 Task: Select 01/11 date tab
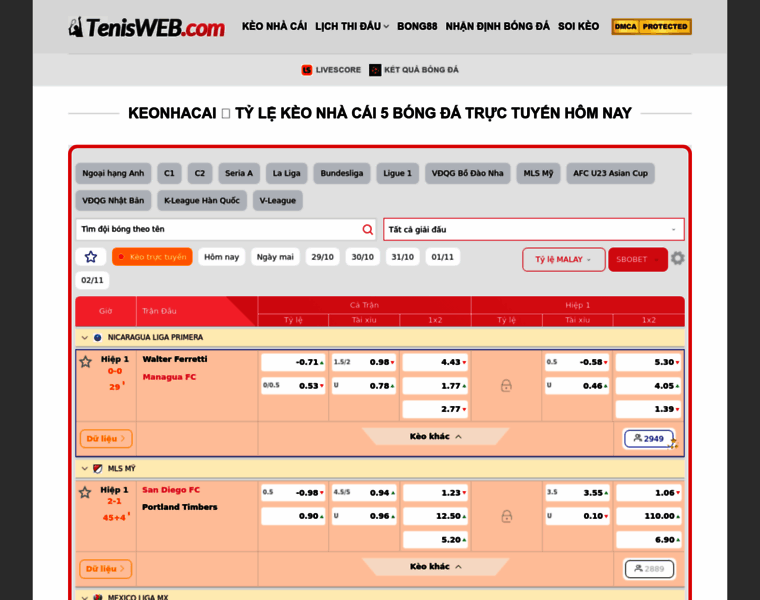point(443,257)
